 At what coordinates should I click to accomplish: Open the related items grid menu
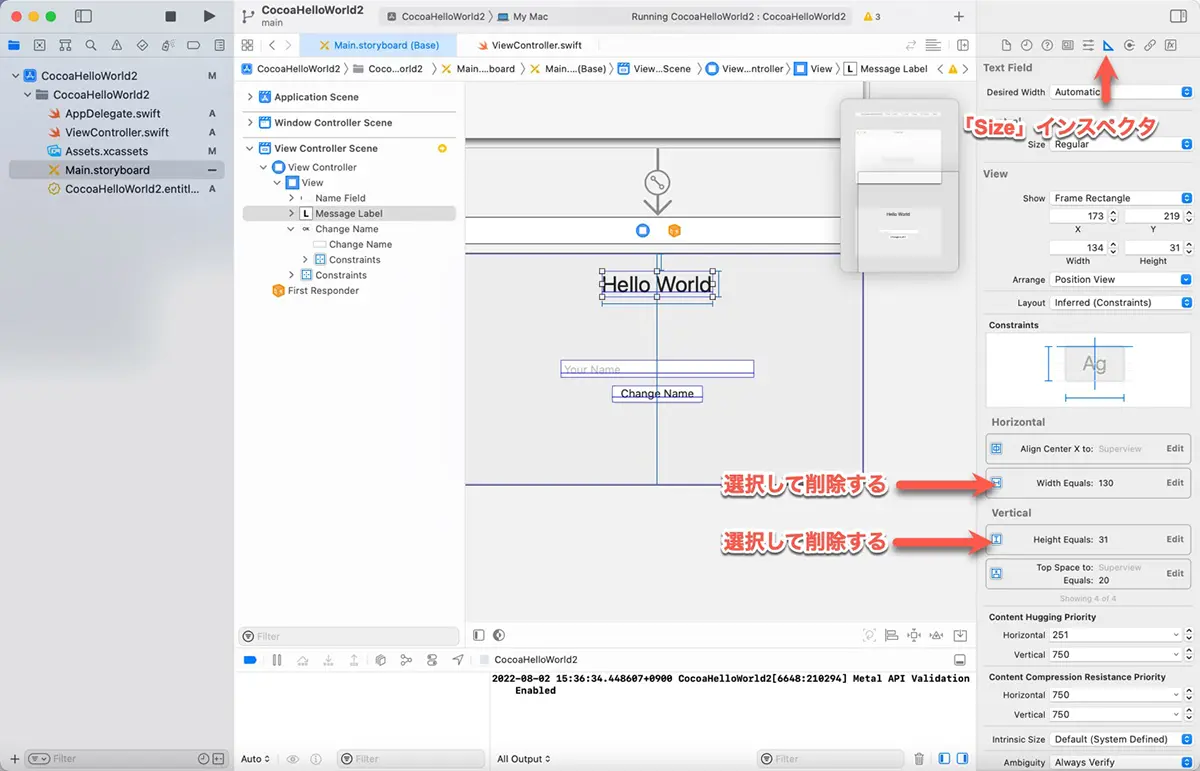246,45
